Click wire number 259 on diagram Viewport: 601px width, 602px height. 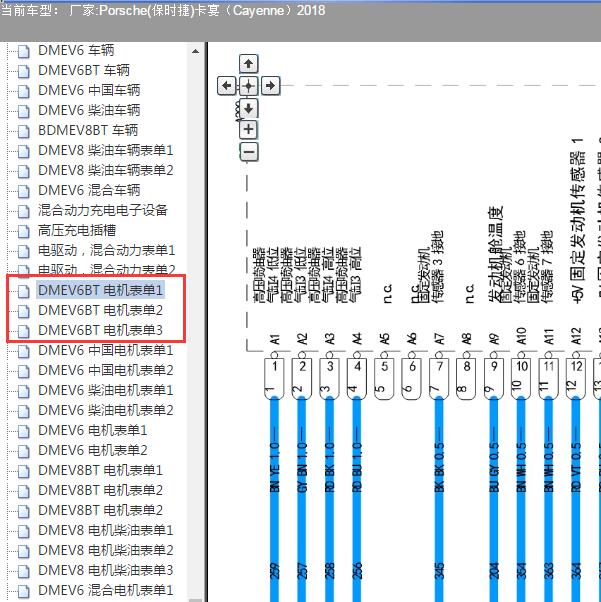275,571
